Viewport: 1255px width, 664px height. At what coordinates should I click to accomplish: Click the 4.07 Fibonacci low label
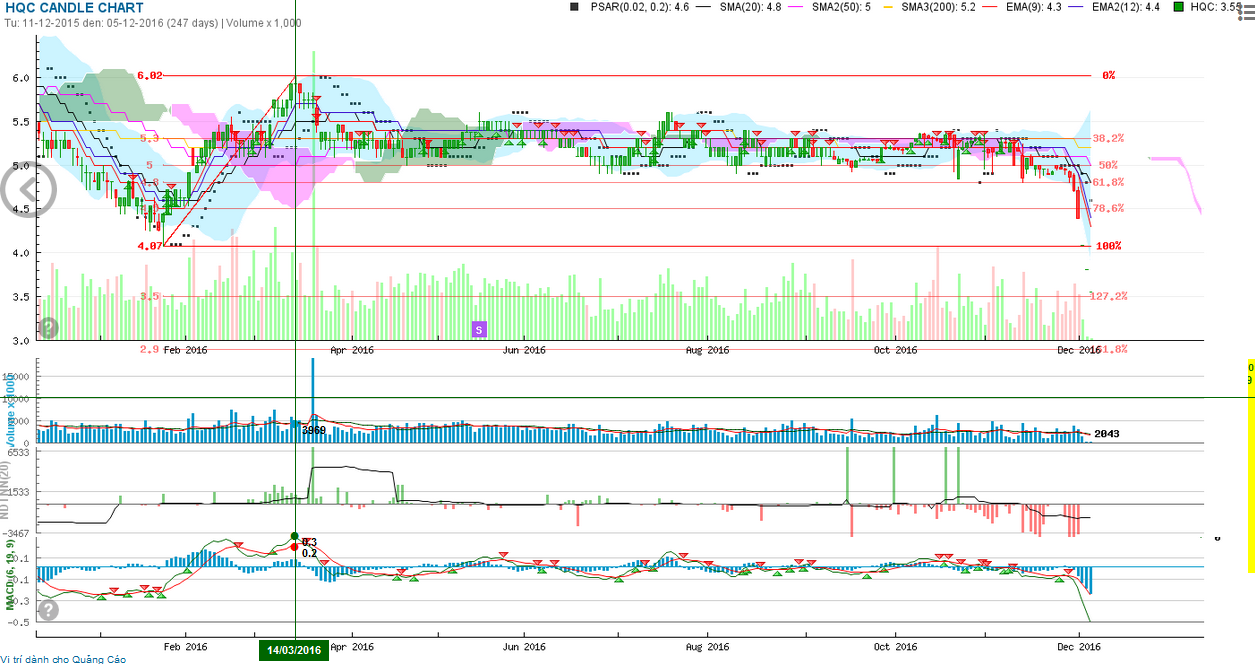click(150, 245)
